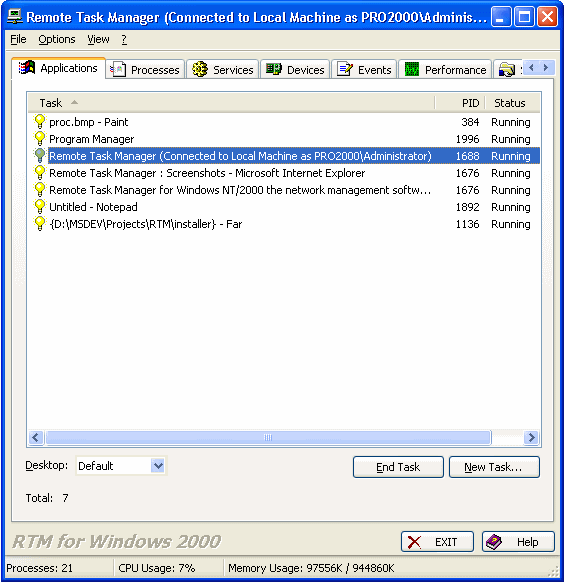This screenshot has height=583, width=565.
Task: Click the scrollbar right arrow
Action: point(532,437)
